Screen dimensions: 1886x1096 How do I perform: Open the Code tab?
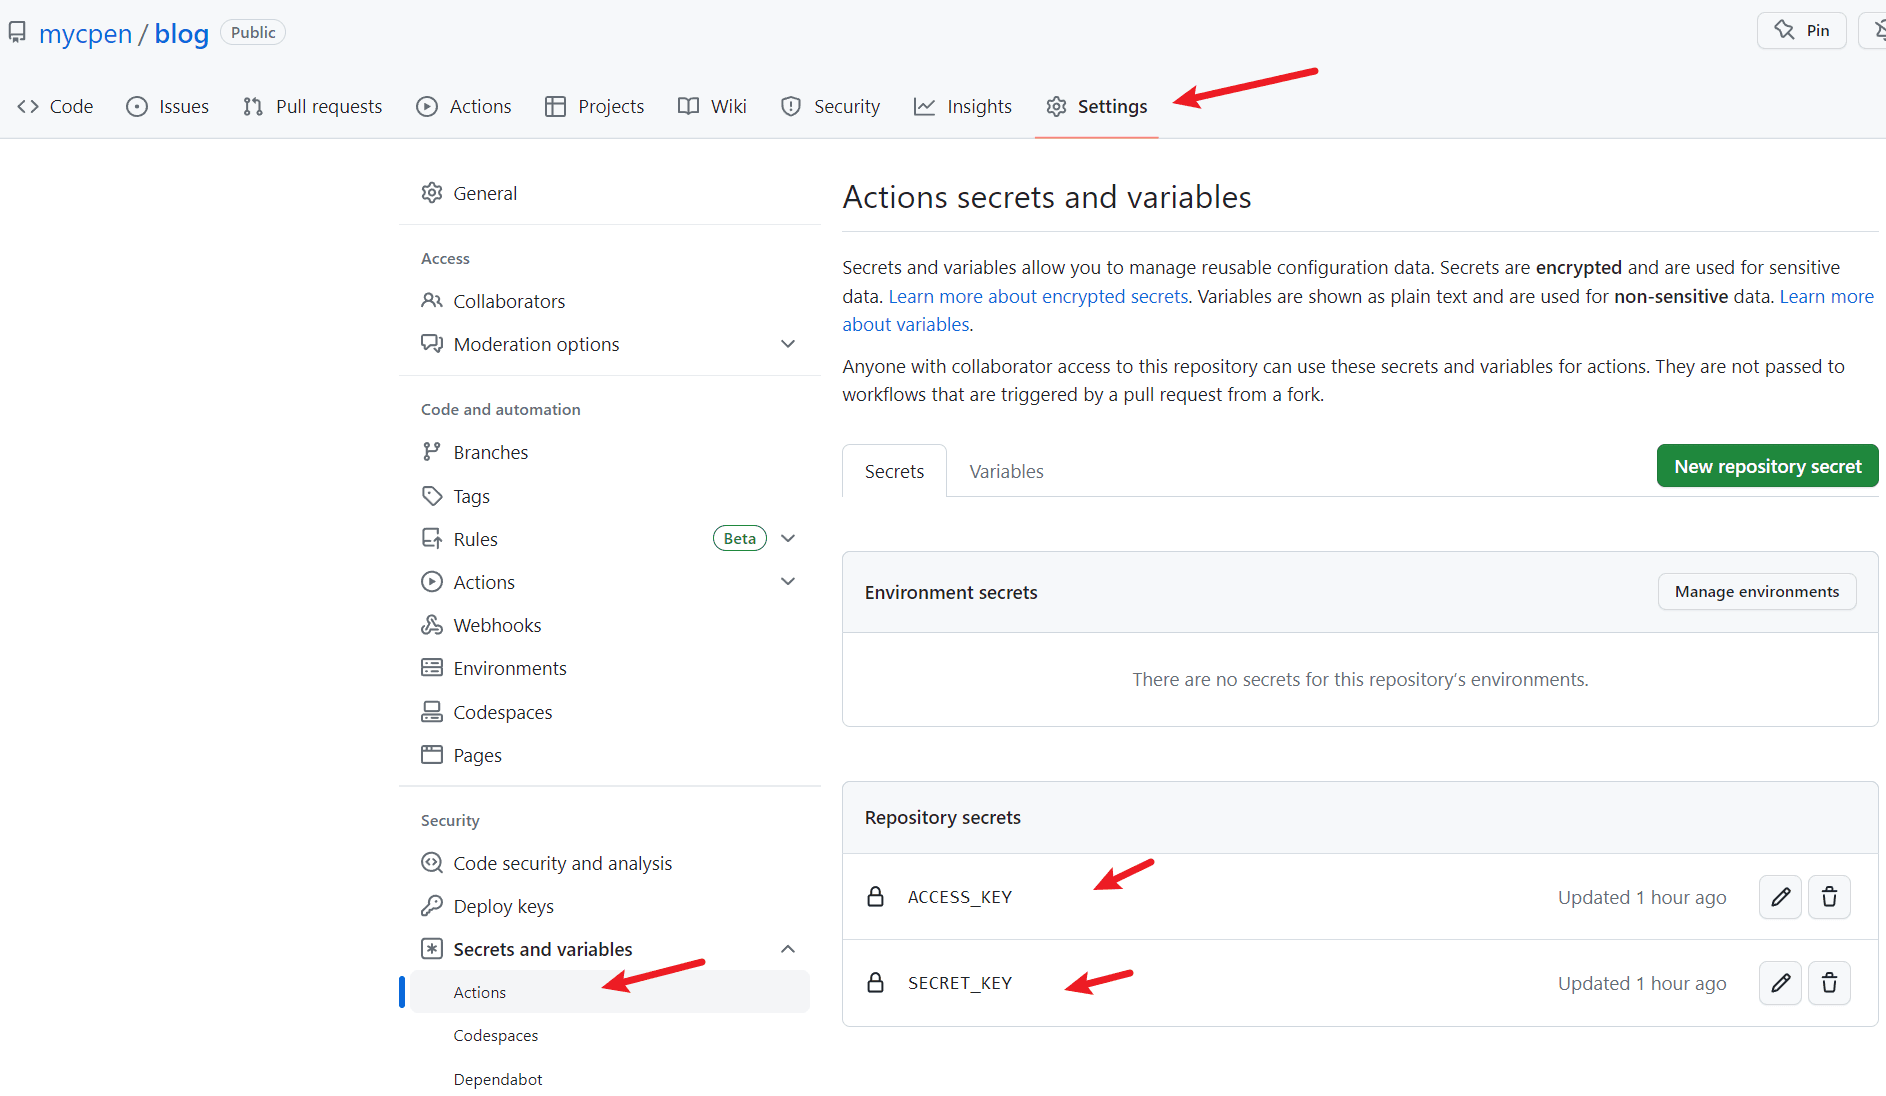coord(55,106)
